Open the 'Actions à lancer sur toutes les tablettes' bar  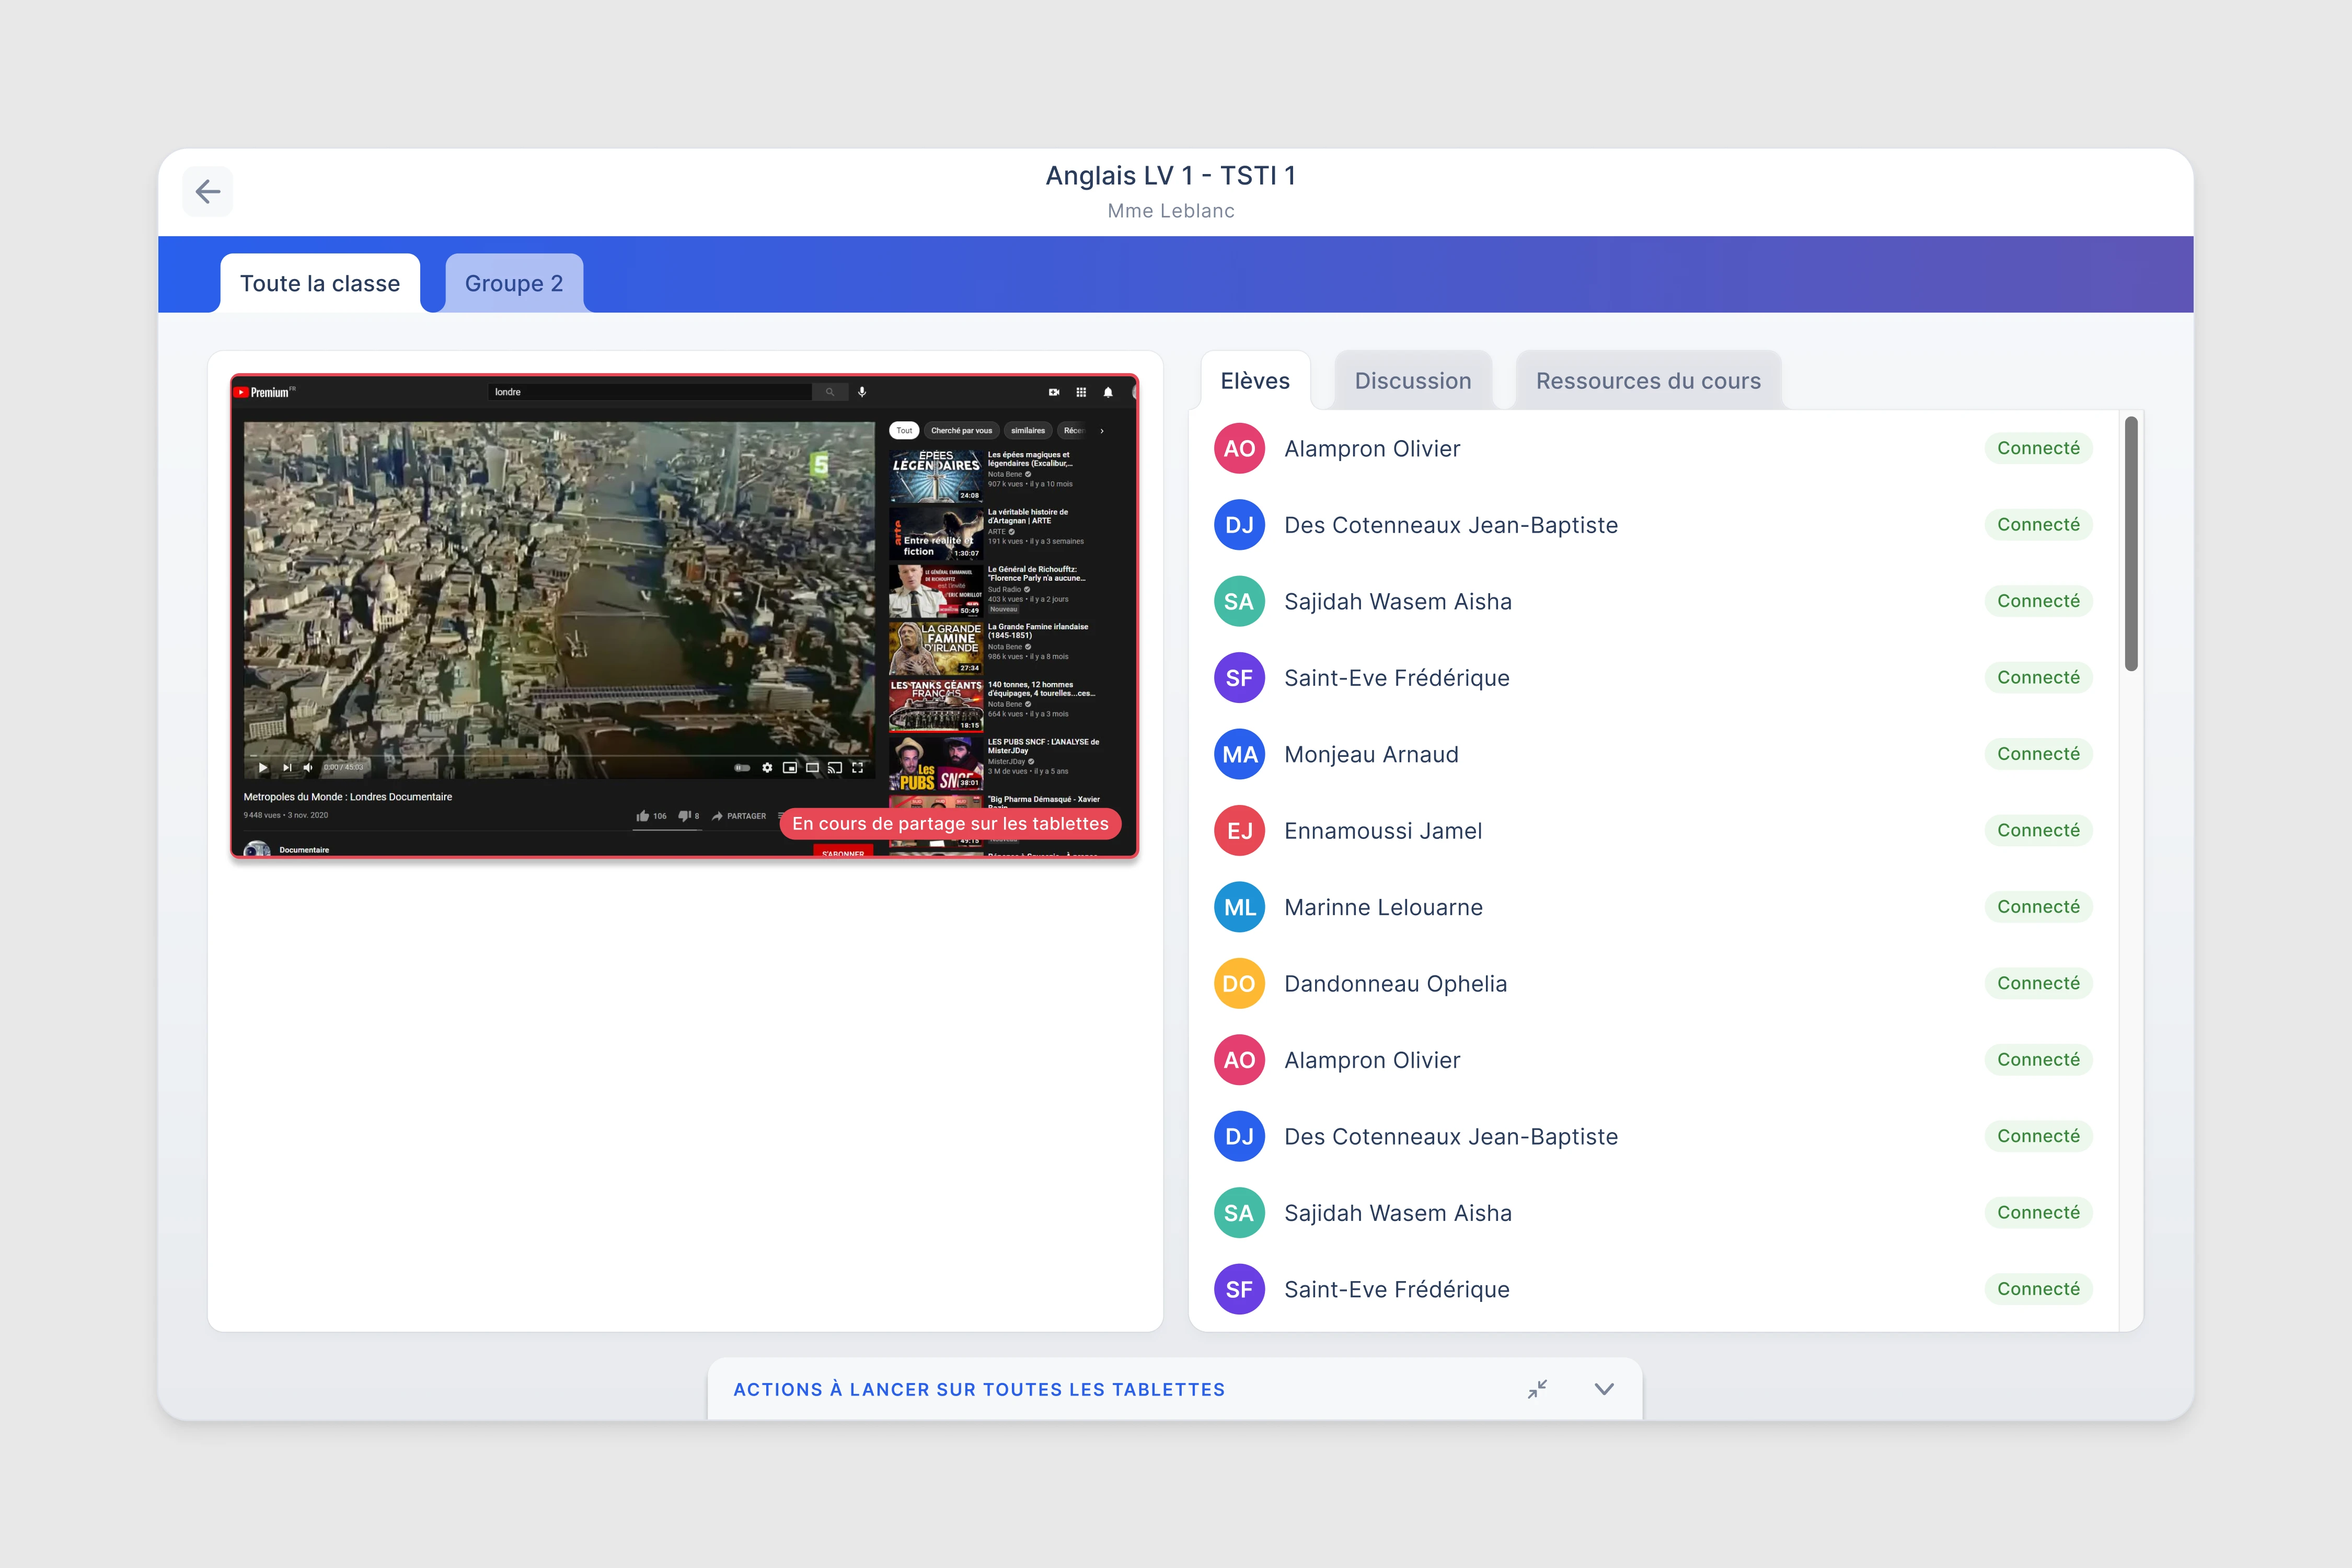(979, 1389)
